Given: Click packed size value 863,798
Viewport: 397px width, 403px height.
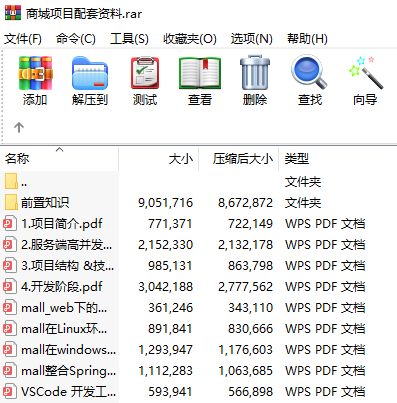Looking at the screenshot, I should tap(251, 266).
